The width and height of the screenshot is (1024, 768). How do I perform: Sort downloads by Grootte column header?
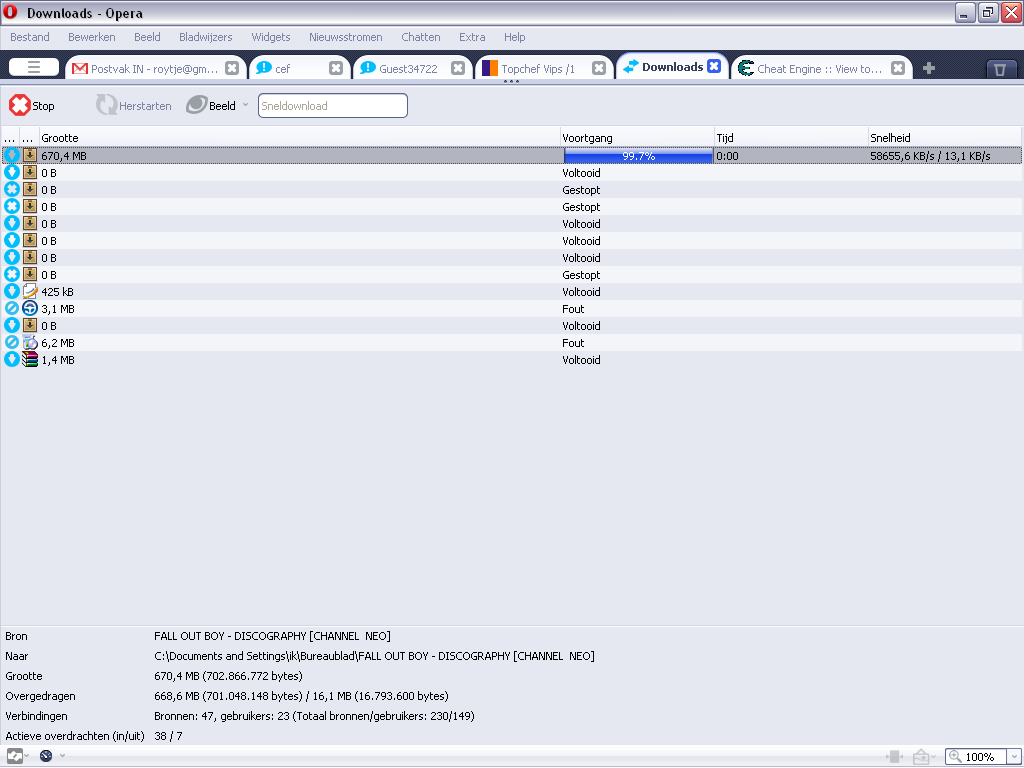[300, 138]
